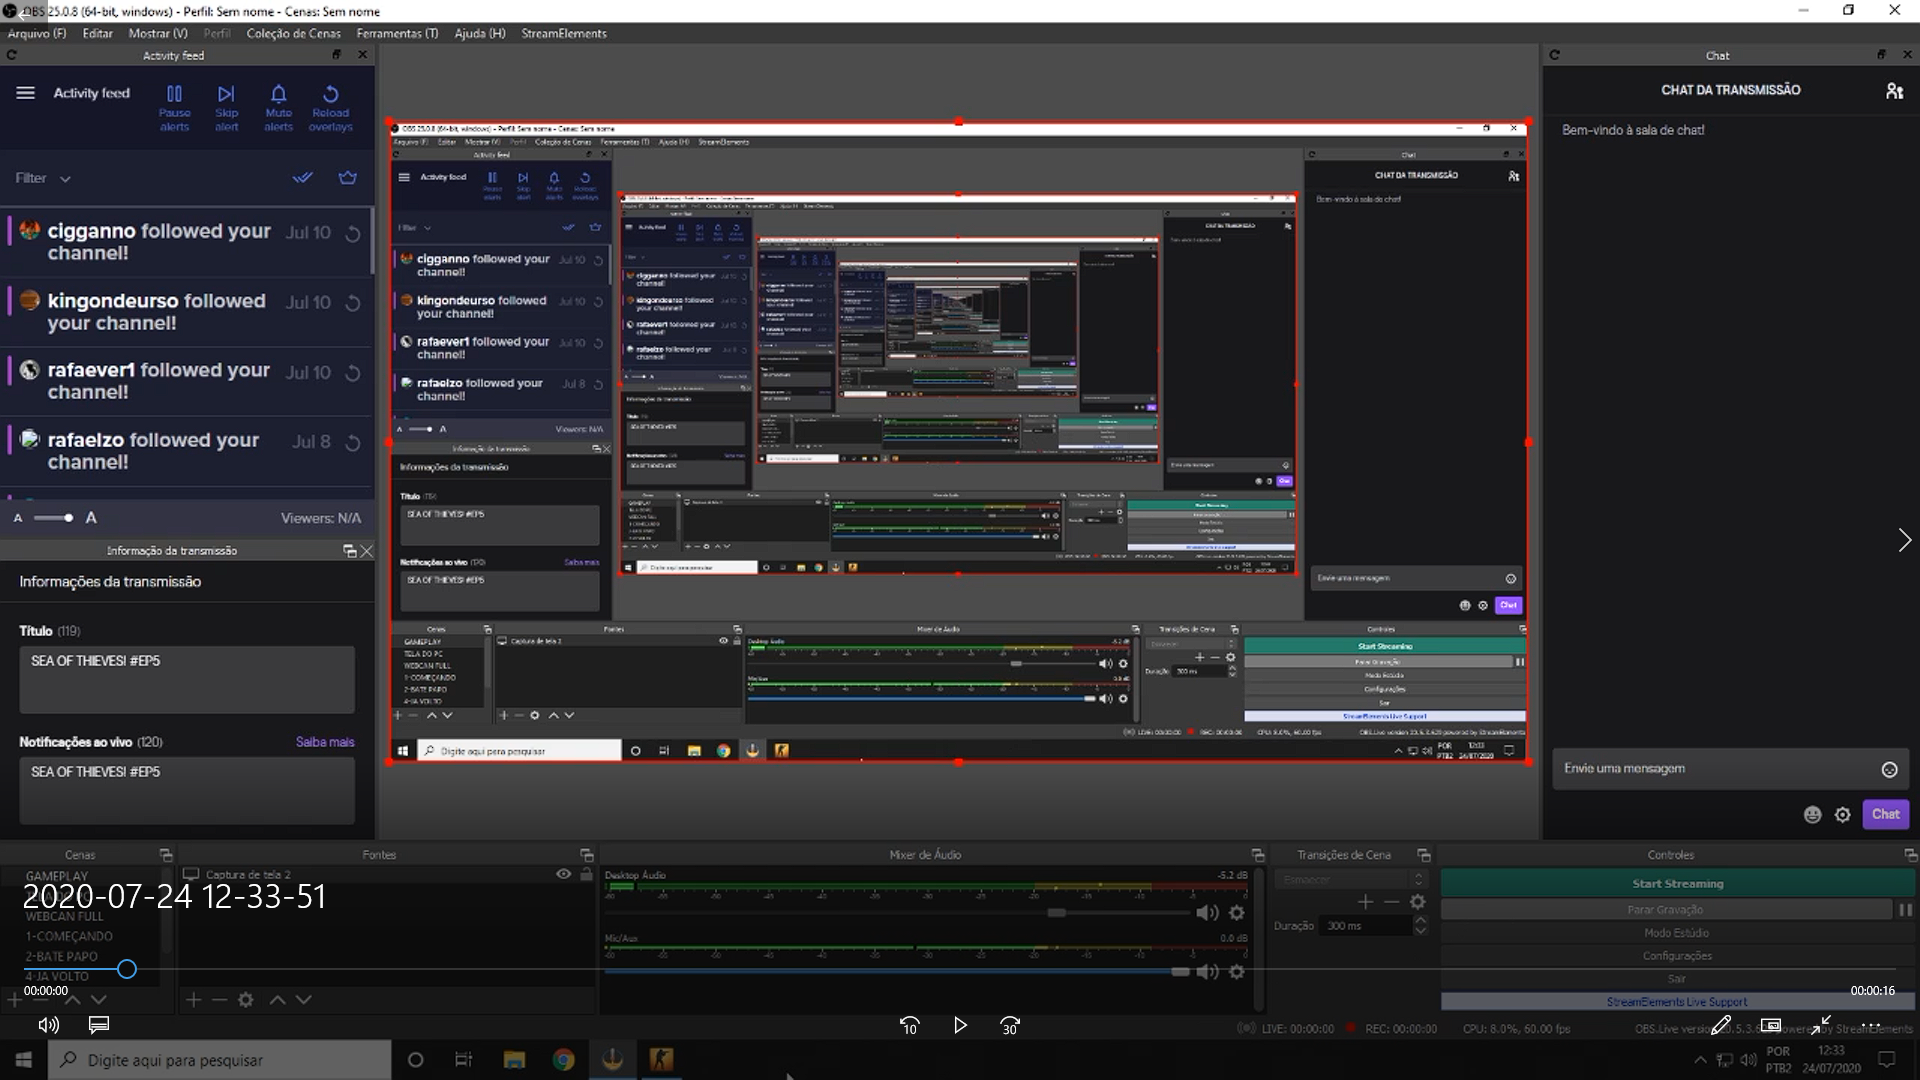This screenshot has height=1080, width=1920.
Task: Go to next item with the right chevron
Action: (x=1904, y=541)
